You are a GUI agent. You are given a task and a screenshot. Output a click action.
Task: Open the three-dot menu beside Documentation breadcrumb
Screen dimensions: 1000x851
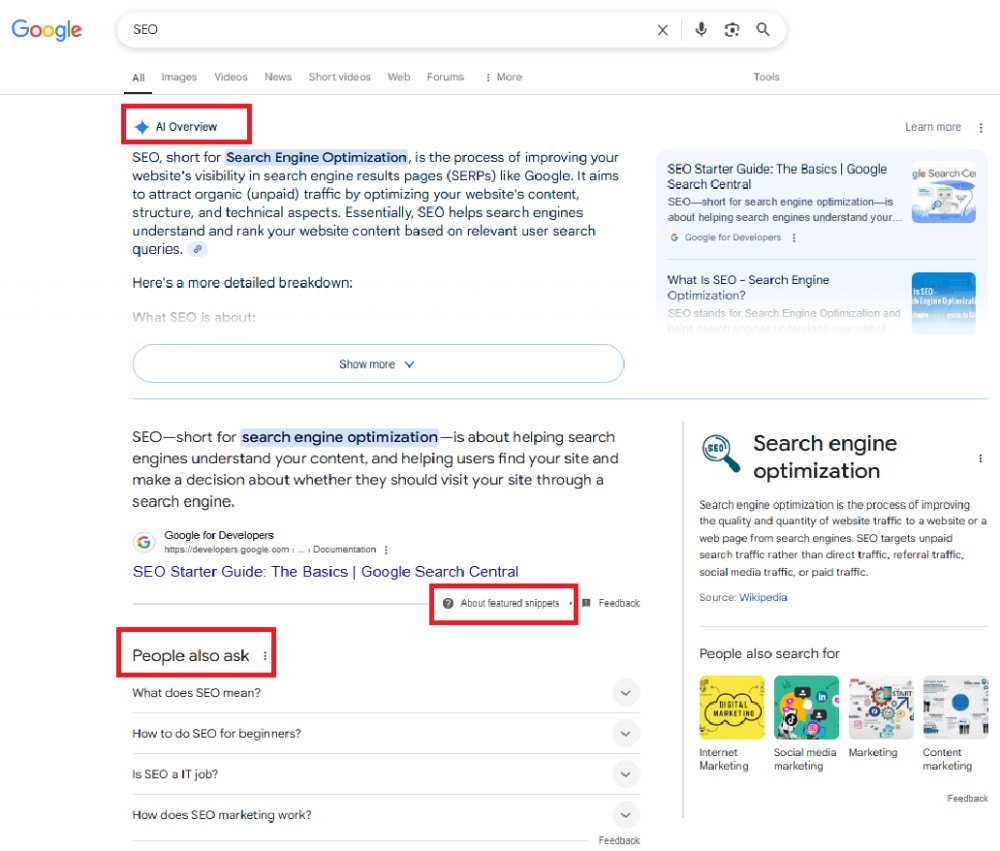386,549
